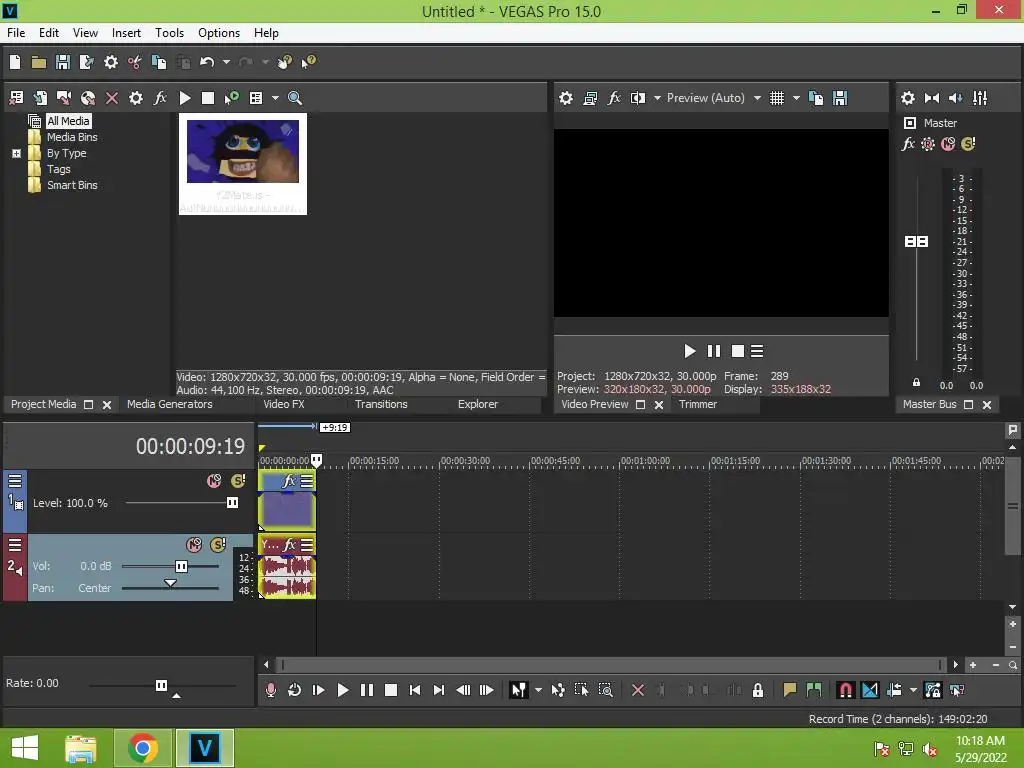Viewport: 1024px width, 768px height.
Task: Save the project with the disk icon
Action: [63, 62]
